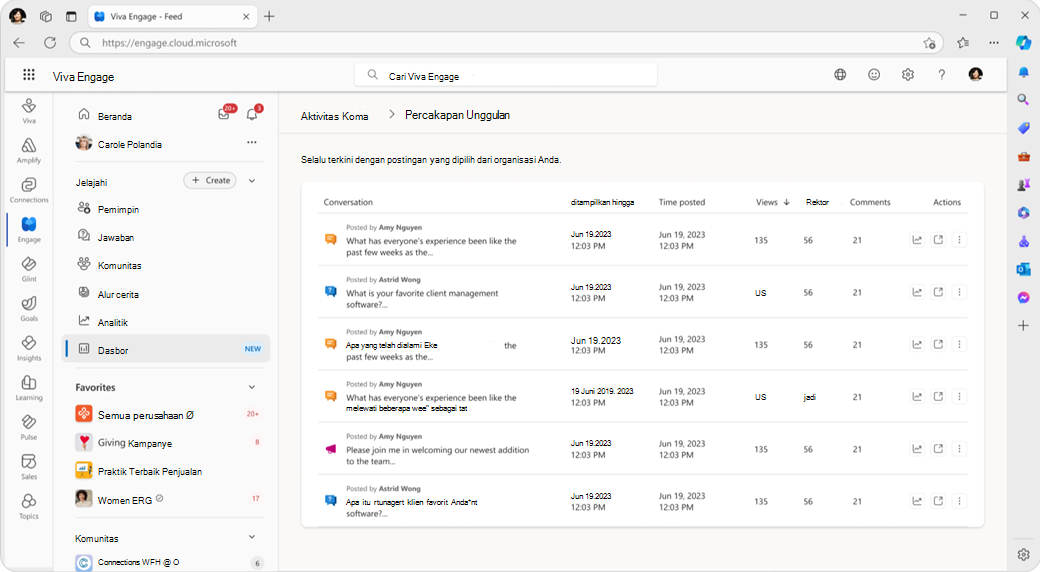Open the Connections app in left rail
This screenshot has height=572, width=1040.
29,190
